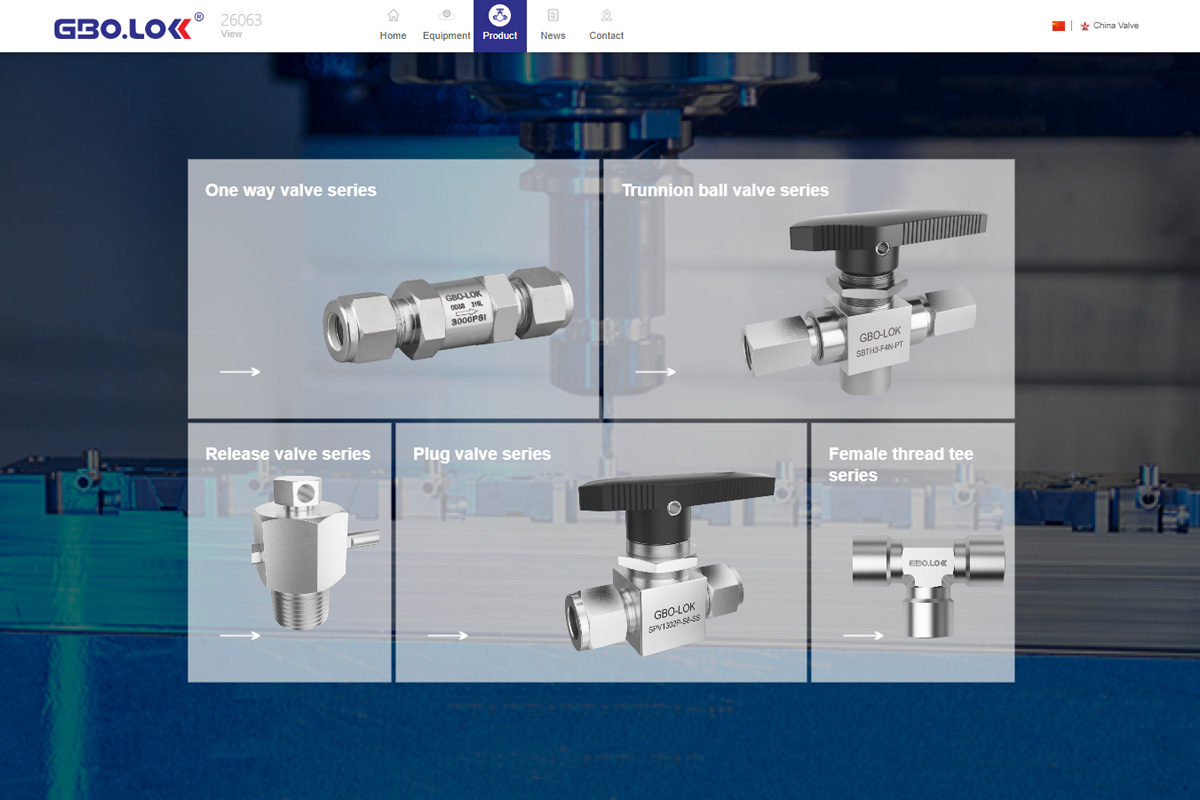The height and width of the screenshot is (800, 1200).
Task: Open the News menu label
Action: (x=553, y=36)
